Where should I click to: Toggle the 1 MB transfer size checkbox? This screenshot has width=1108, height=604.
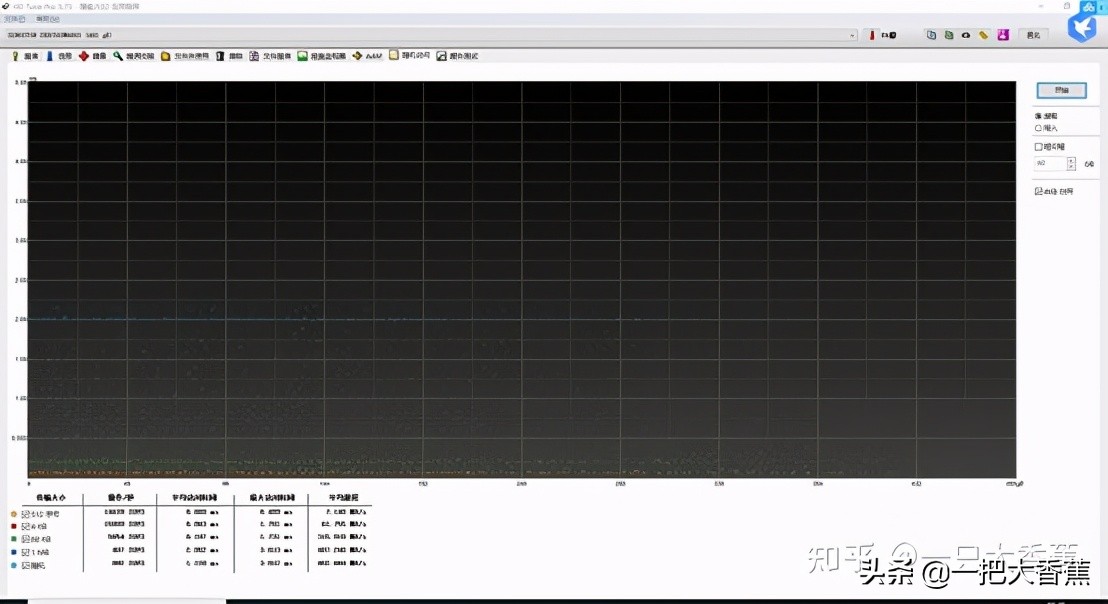[25, 552]
